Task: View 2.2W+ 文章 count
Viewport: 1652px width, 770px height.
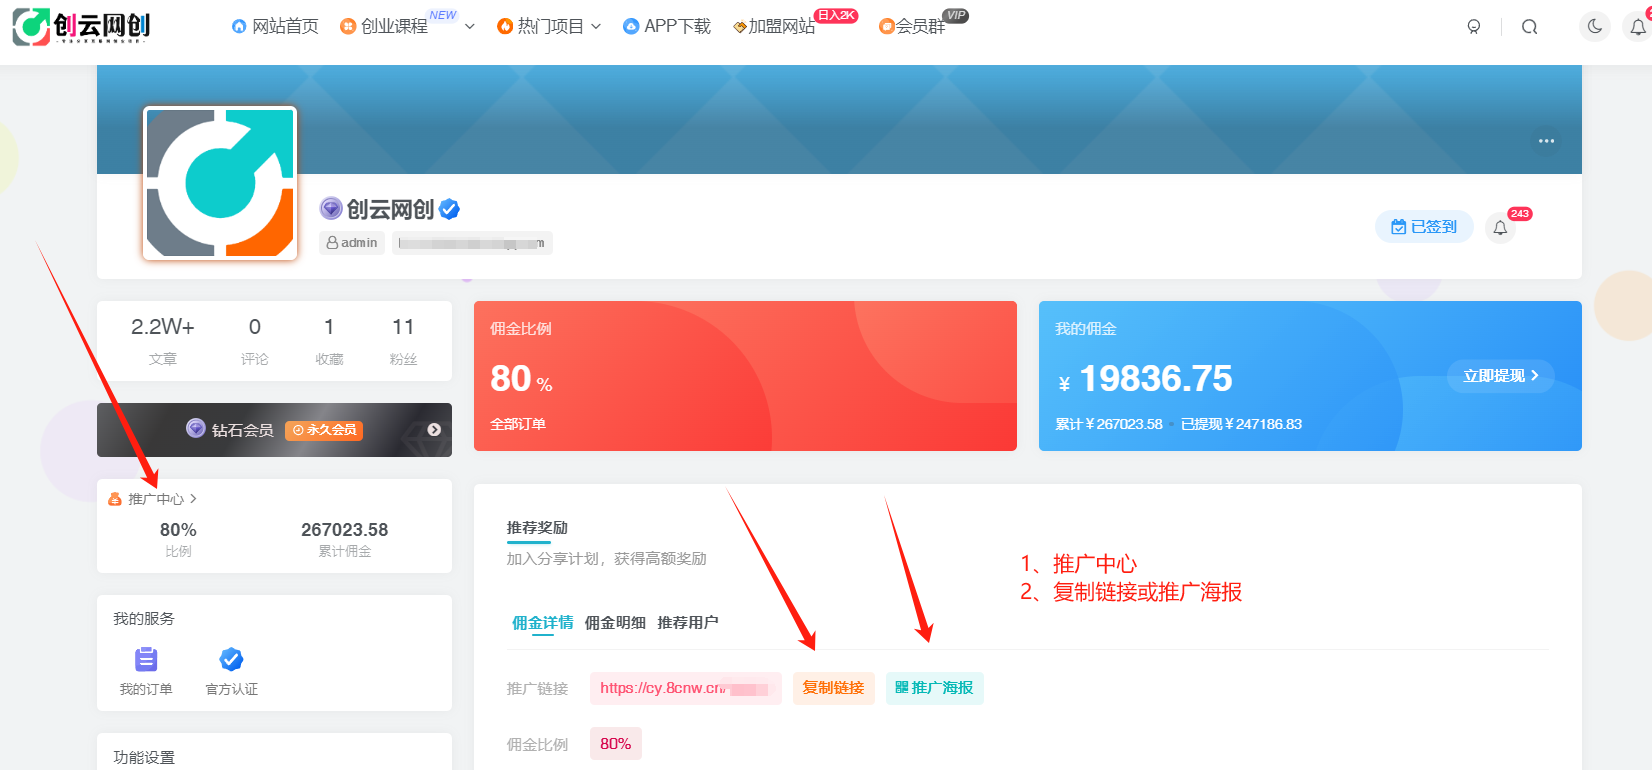Action: (163, 341)
